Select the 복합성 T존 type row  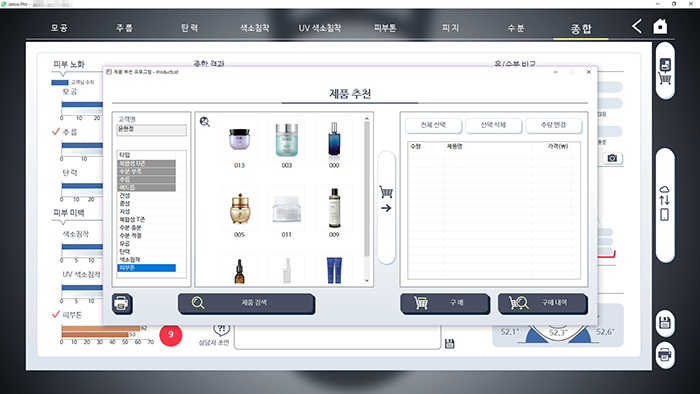[146, 220]
